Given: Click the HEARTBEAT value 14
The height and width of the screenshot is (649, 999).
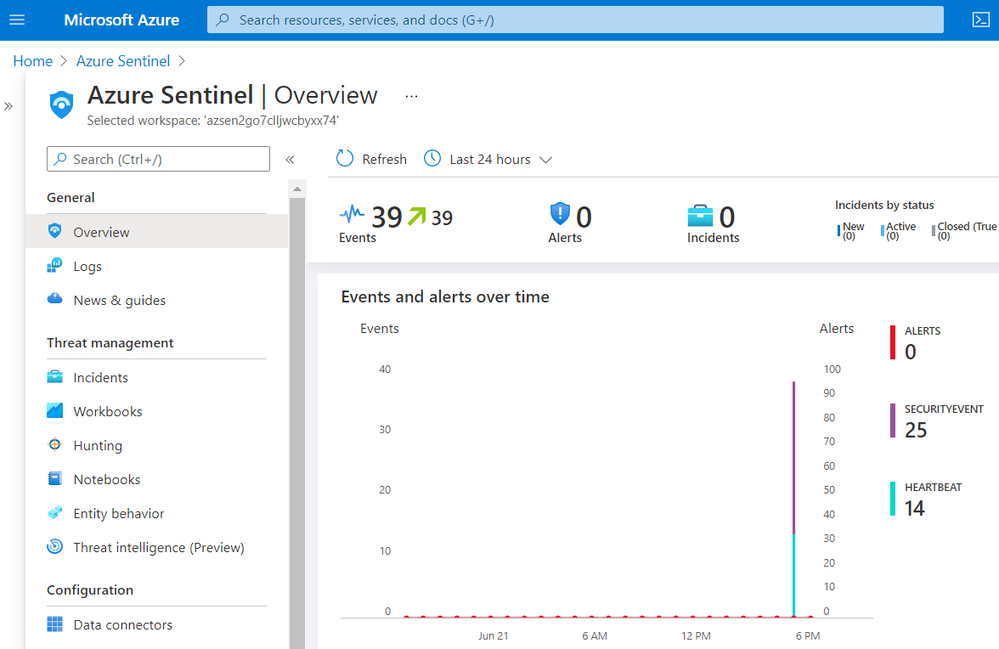Looking at the screenshot, I should (914, 508).
